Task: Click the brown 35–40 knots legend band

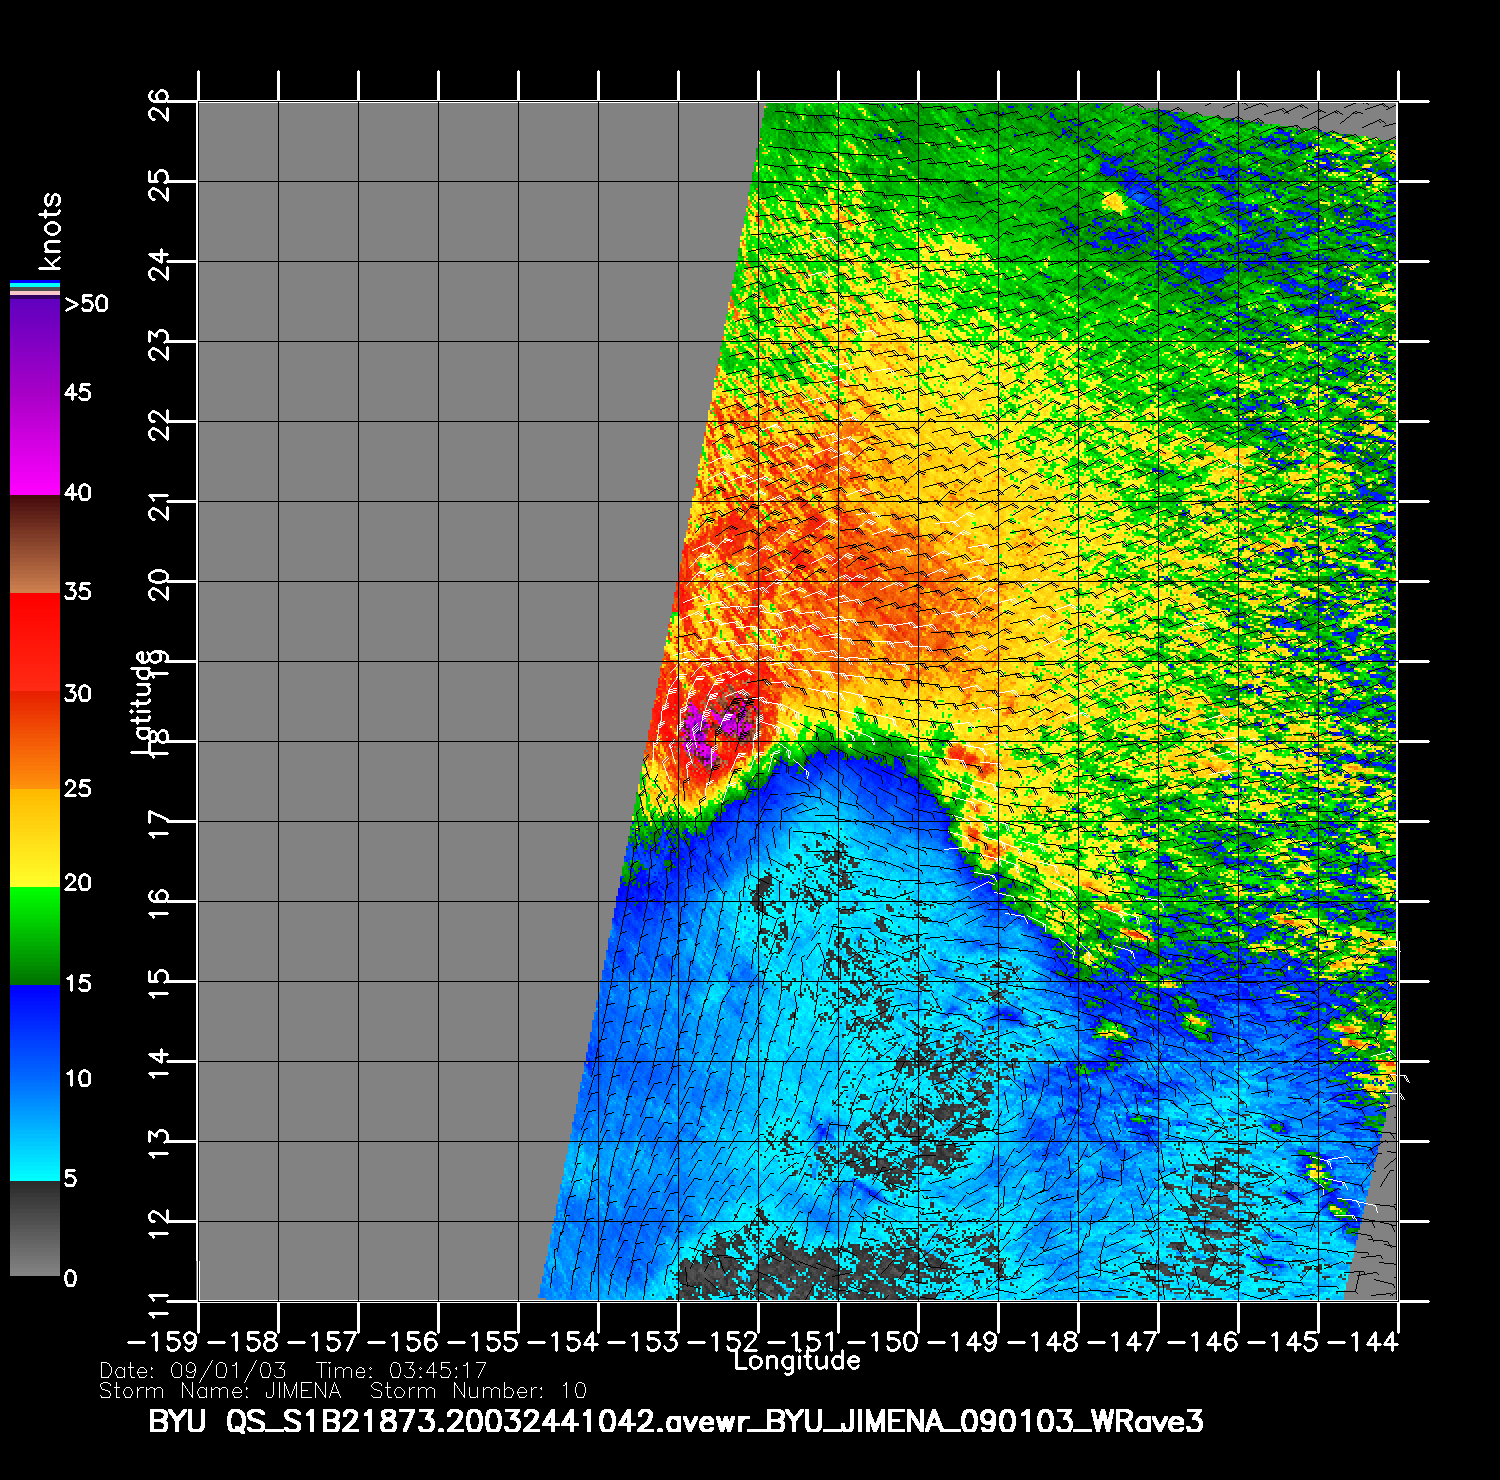Action: [34, 544]
